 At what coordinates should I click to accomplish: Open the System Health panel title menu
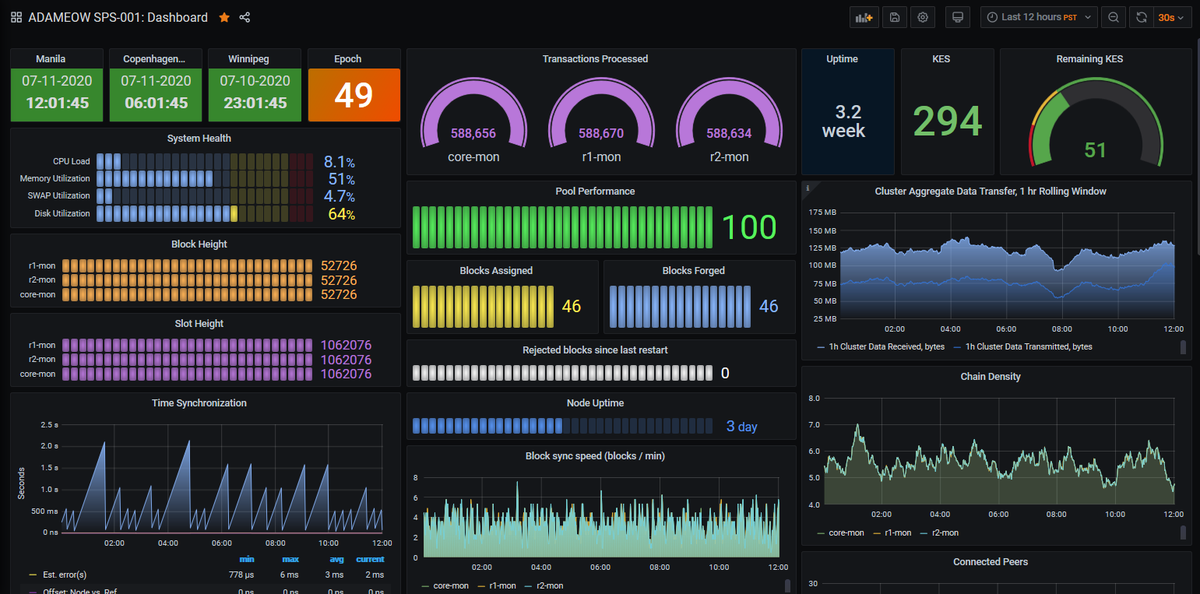199,139
